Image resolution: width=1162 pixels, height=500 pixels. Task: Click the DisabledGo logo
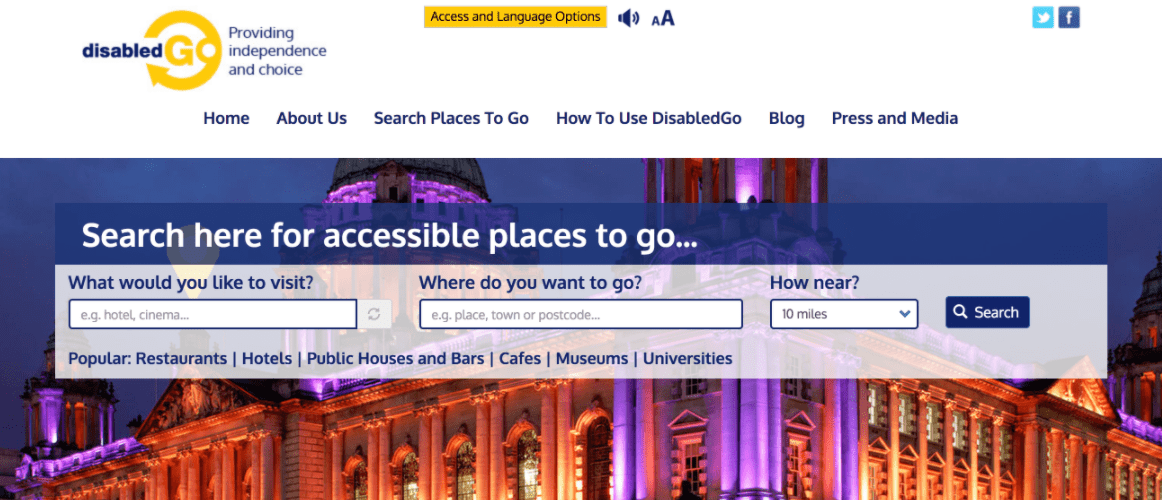coord(152,50)
